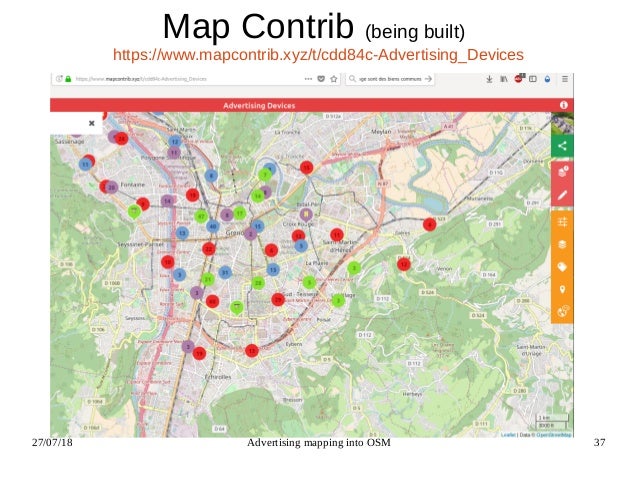Click the tag icon in orange sidebar

point(562,267)
